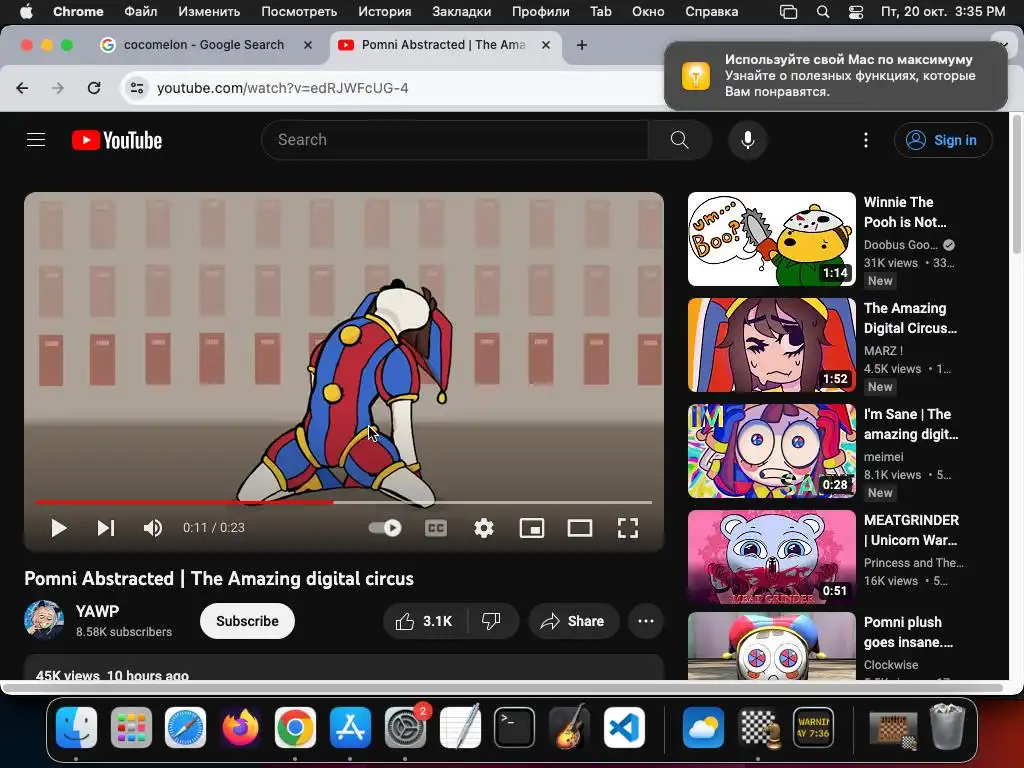Seek along the red video progress bar
This screenshot has height=768, width=1024.
coord(344,502)
